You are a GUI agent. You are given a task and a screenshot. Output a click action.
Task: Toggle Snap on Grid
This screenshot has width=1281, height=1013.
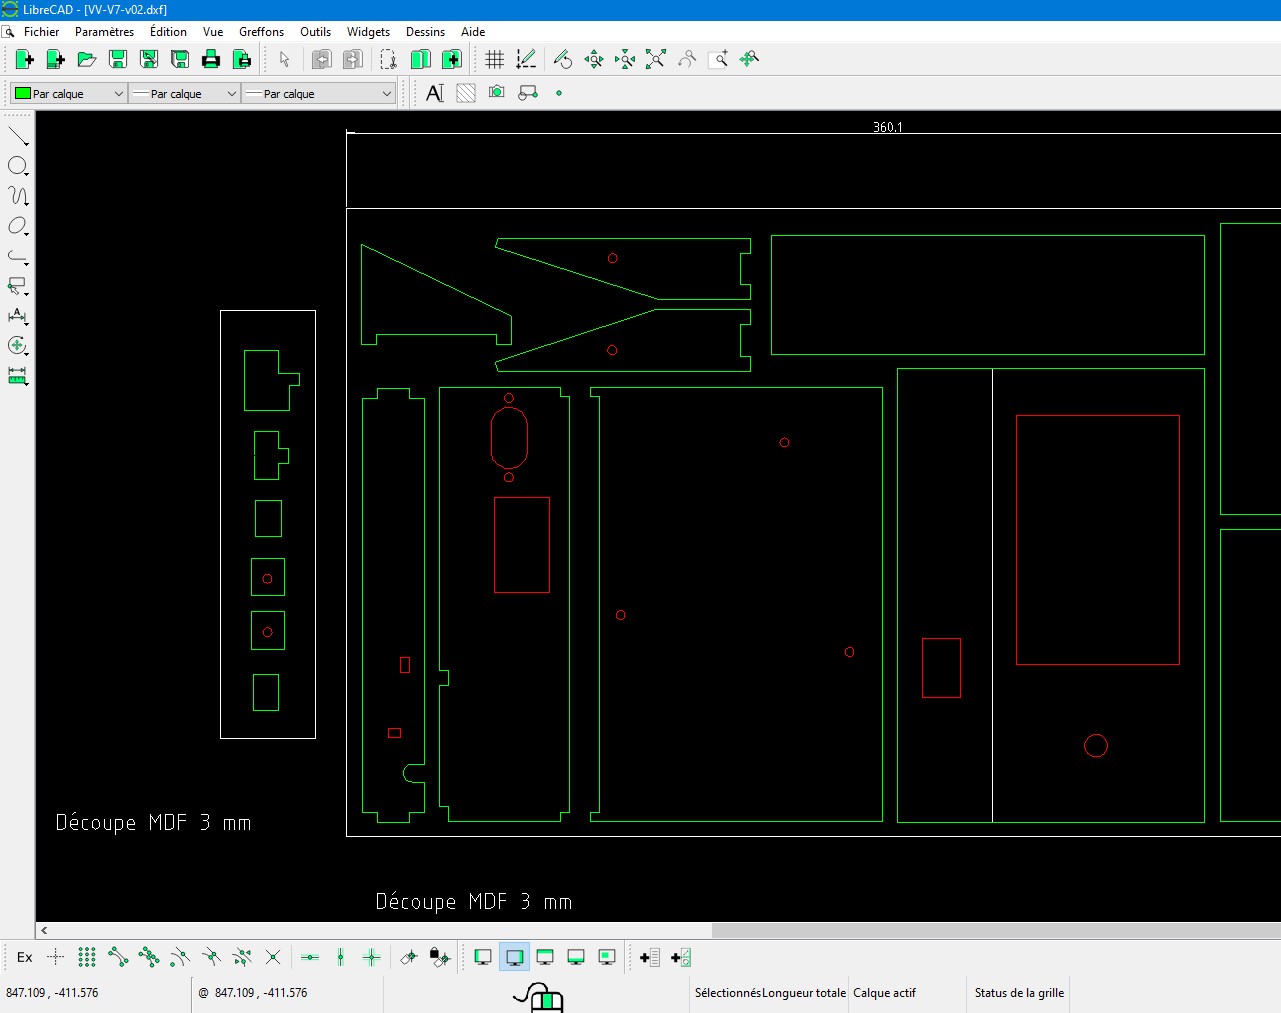click(x=87, y=958)
